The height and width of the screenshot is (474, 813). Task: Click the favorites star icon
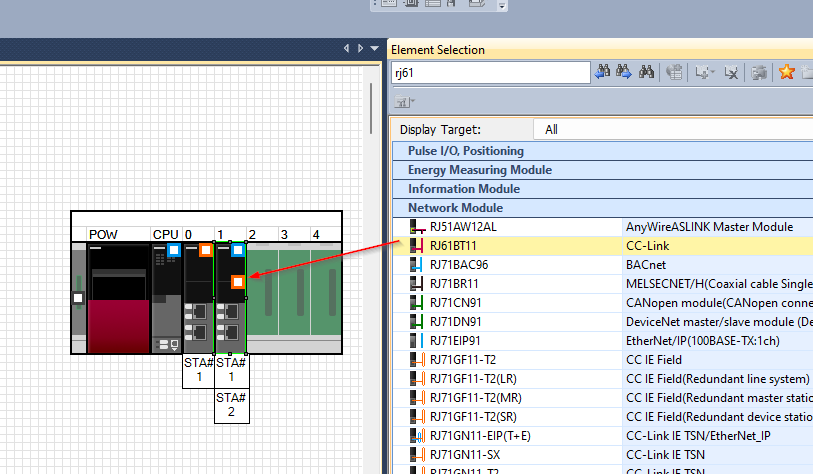pos(787,72)
